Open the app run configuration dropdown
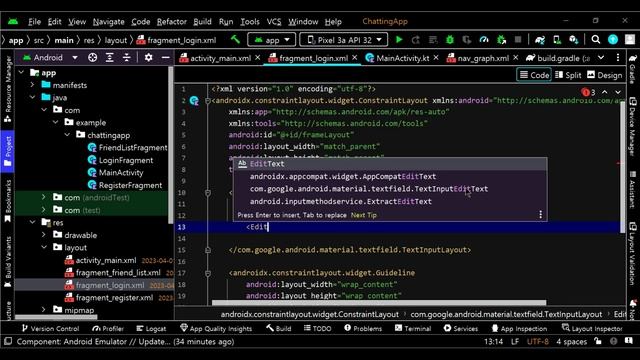Viewport: 640px width, 360px height. [x=271, y=40]
